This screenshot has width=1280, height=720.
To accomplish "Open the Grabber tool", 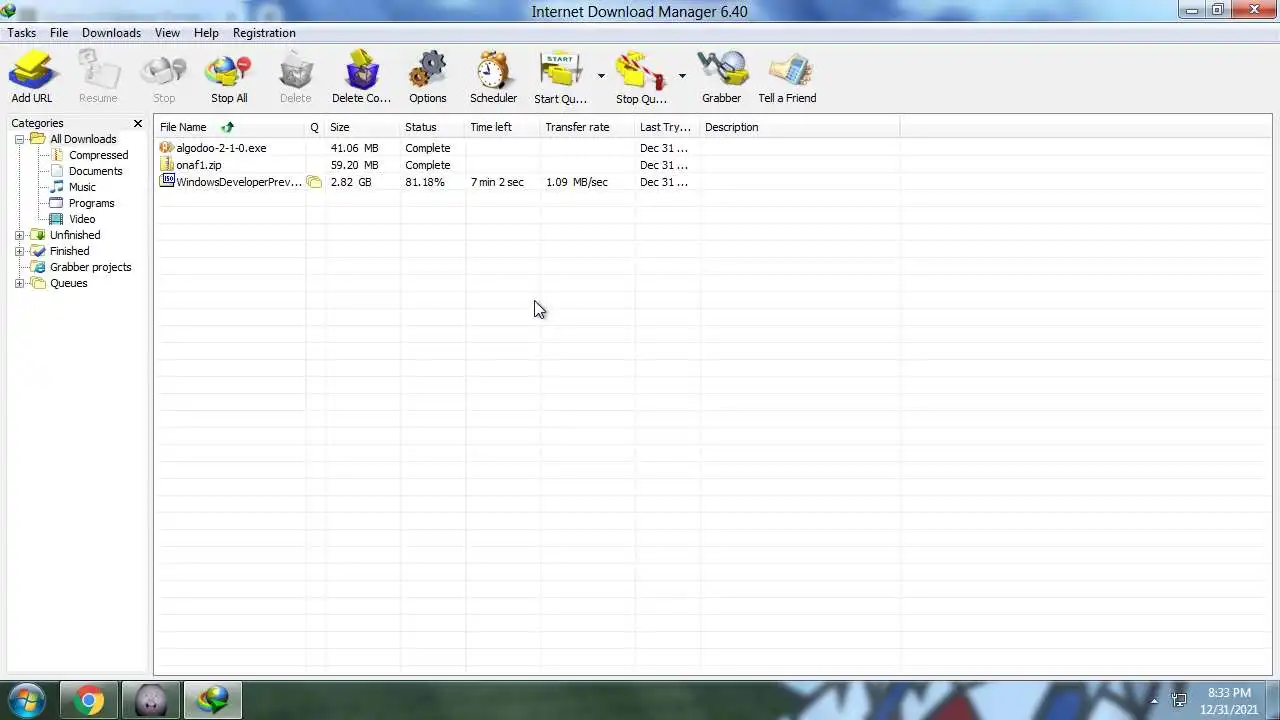I will tap(721, 78).
